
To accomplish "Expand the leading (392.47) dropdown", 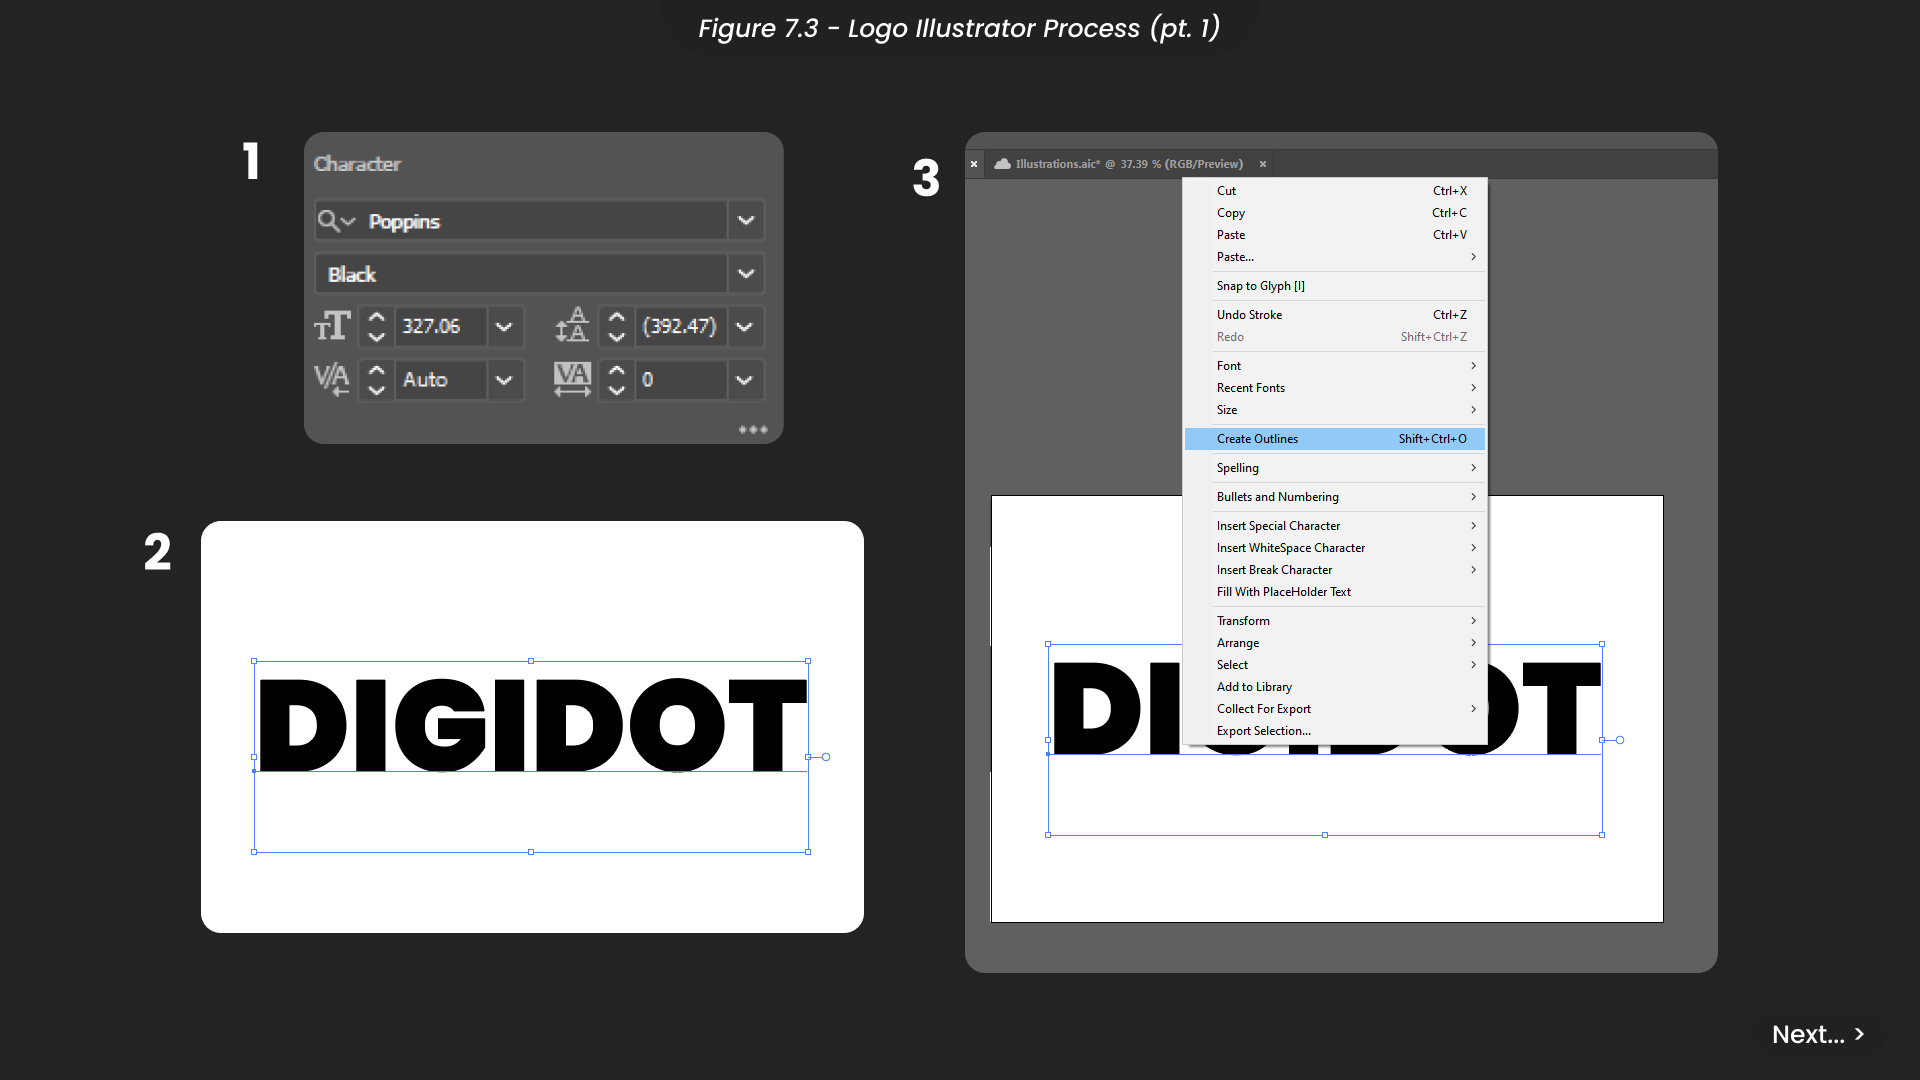I will point(744,326).
